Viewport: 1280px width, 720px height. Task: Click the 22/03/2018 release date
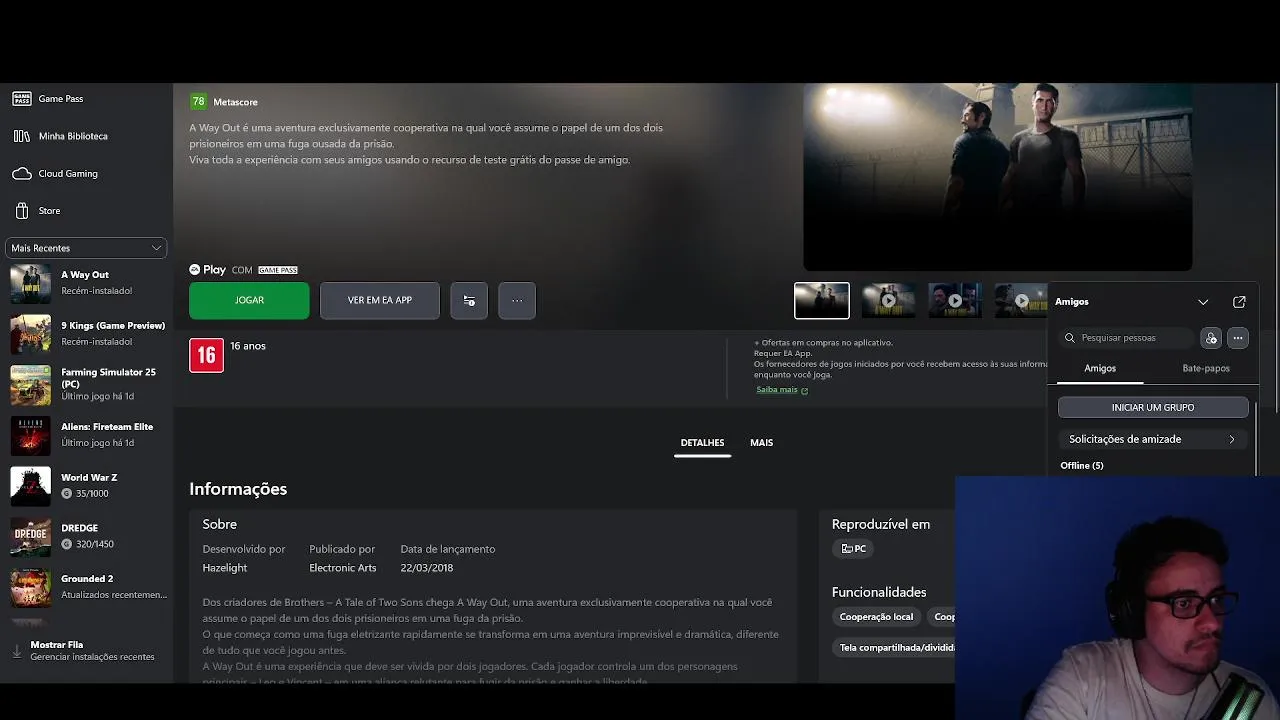coord(427,568)
